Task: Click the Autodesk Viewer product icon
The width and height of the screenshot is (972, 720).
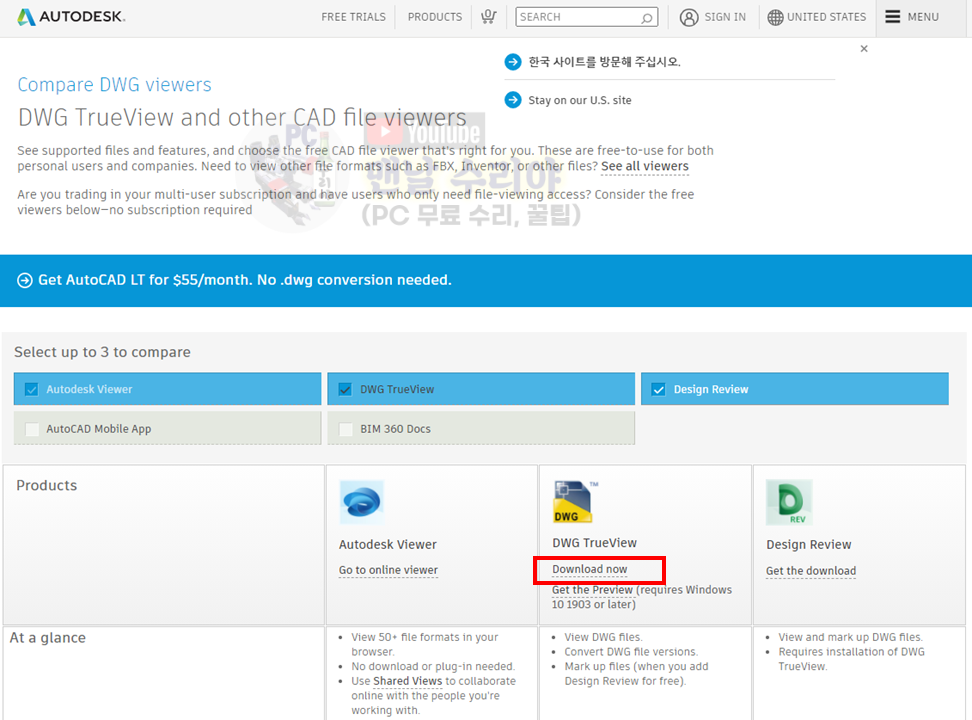Action: pos(362,502)
